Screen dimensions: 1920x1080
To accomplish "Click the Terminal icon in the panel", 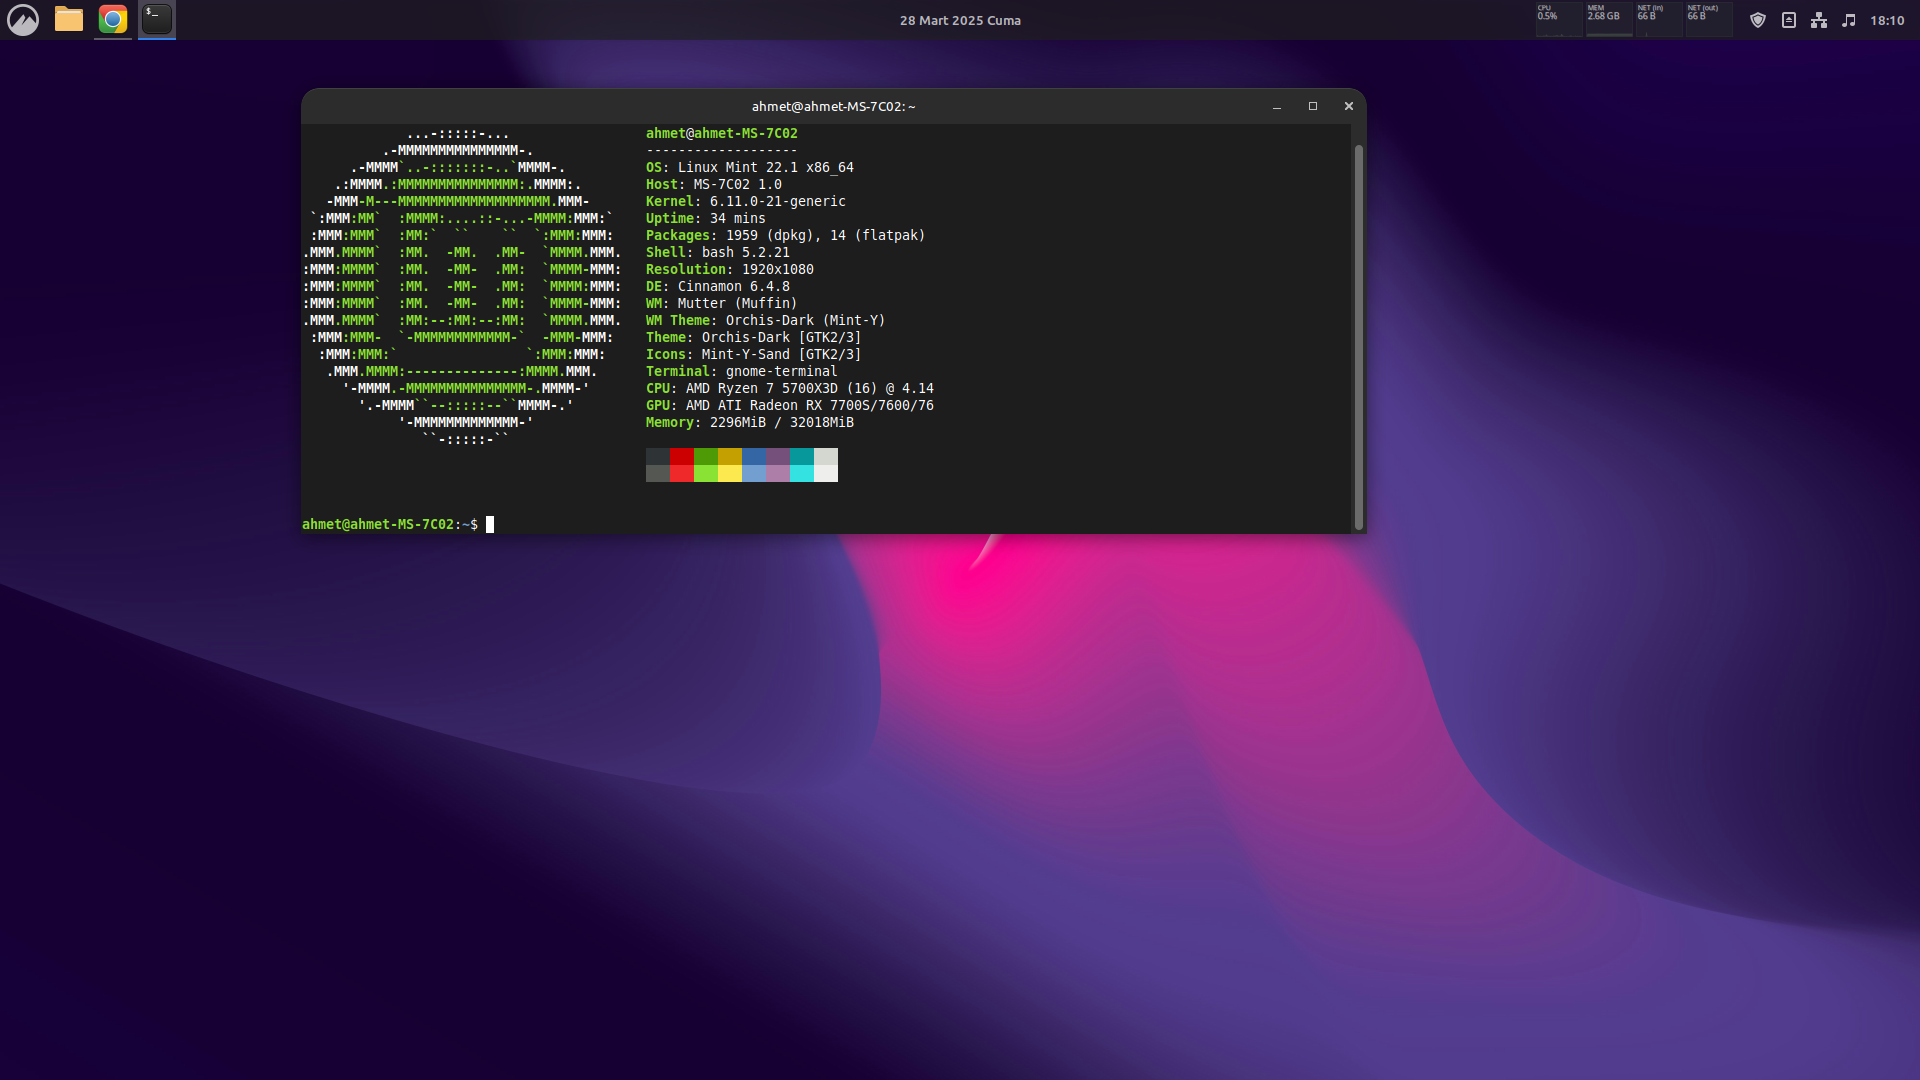I will 157,19.
